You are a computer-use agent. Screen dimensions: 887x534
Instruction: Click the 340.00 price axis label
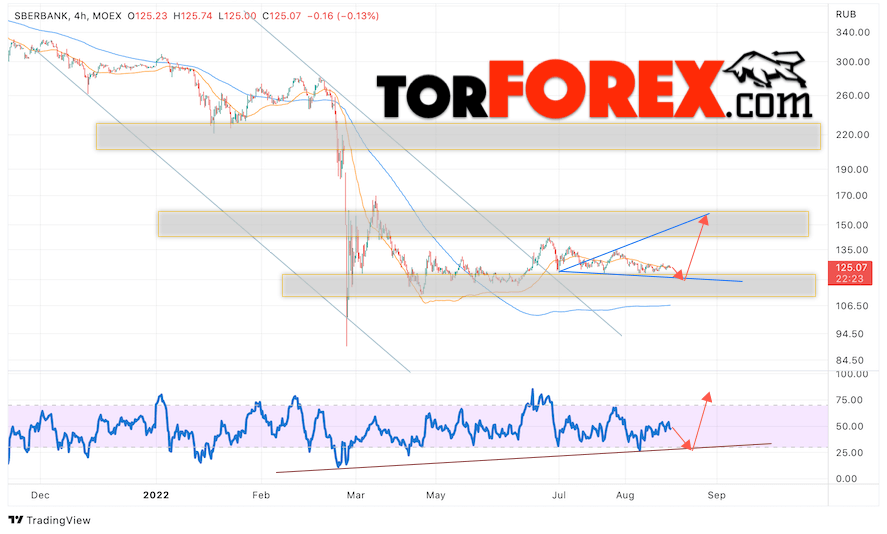(852, 33)
